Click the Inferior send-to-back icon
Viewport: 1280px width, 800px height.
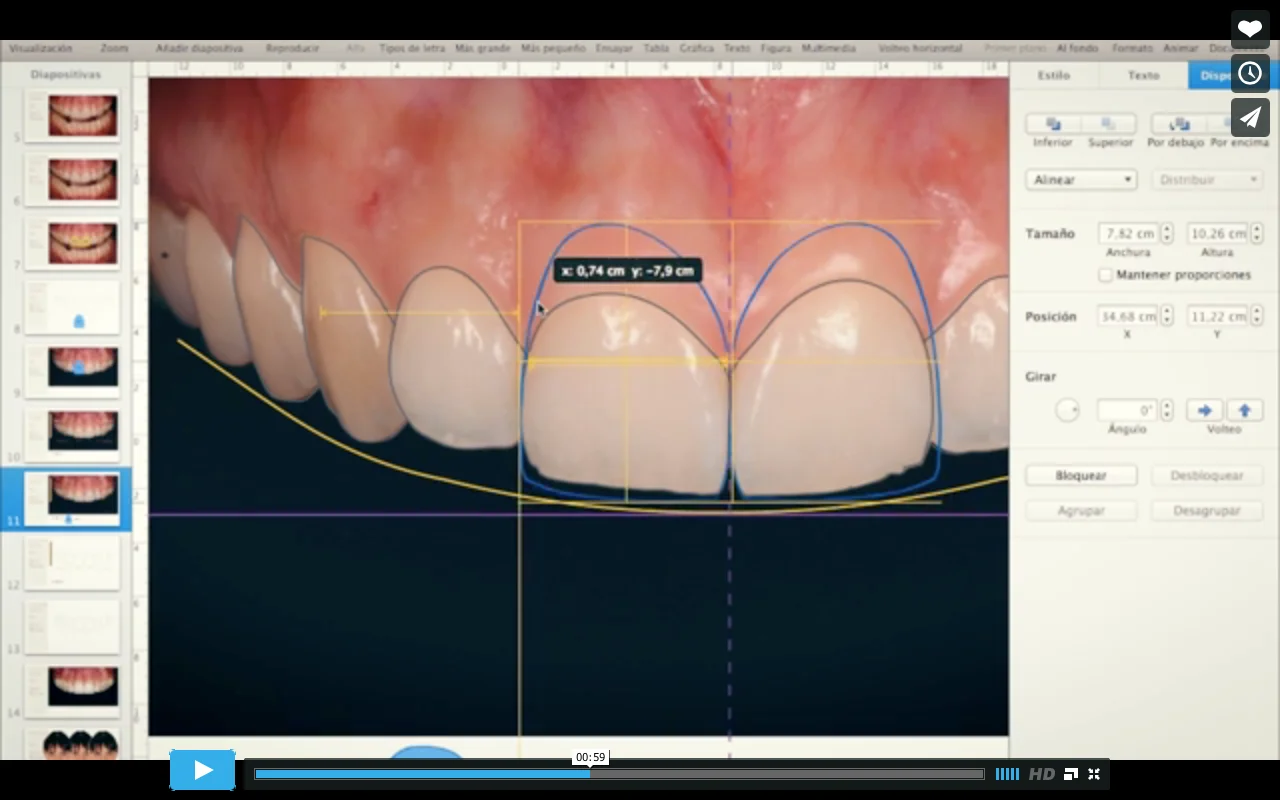tap(1053, 124)
